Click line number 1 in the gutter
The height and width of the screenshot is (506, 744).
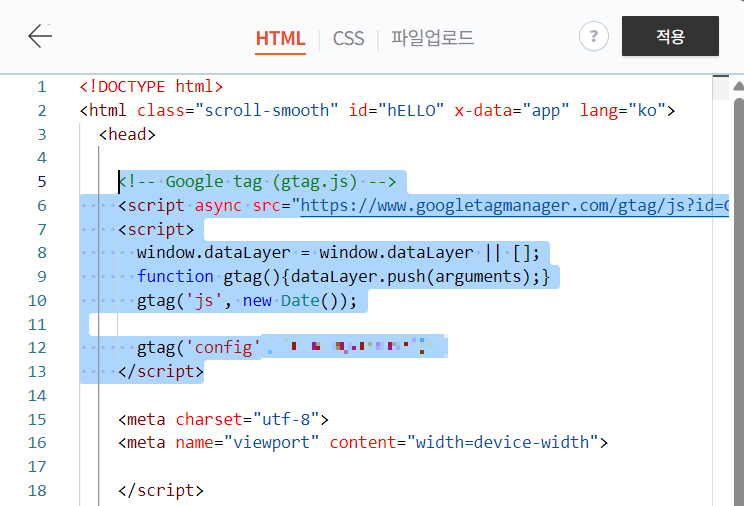point(42,87)
